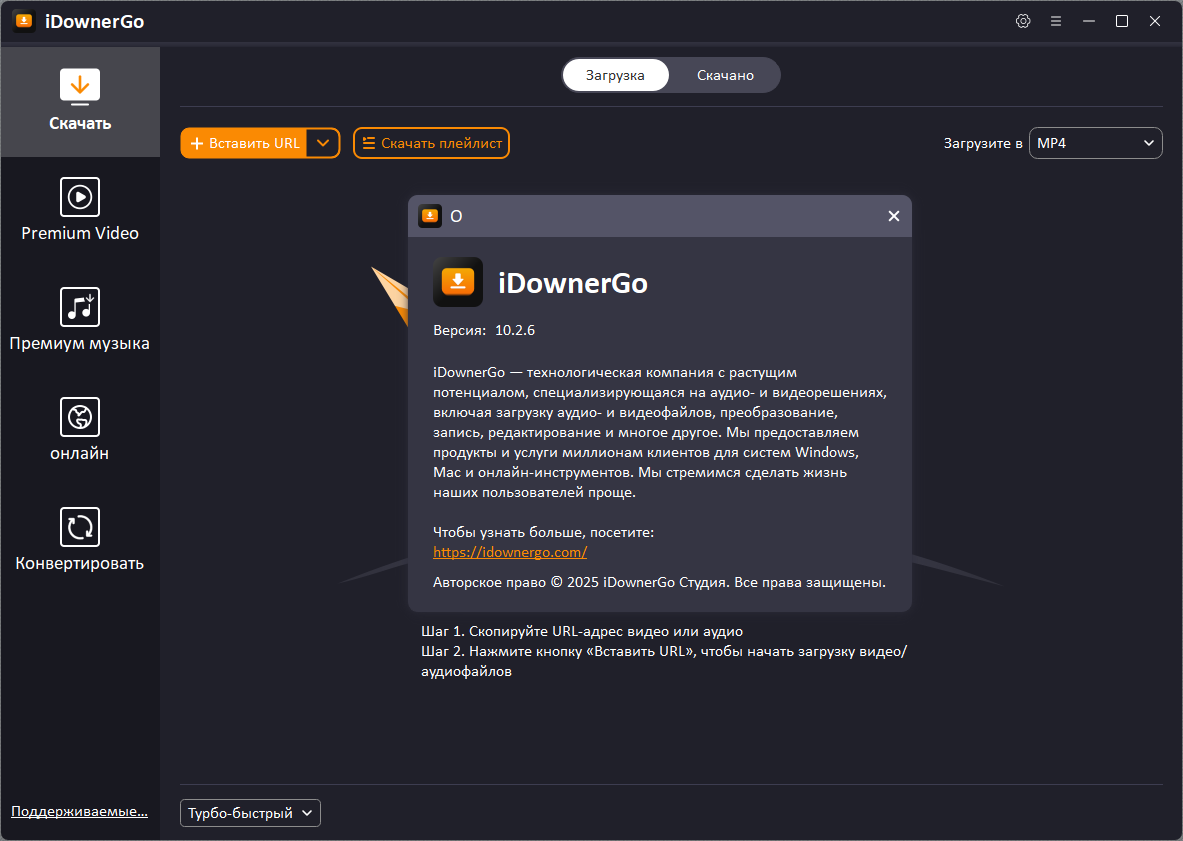Click the Авторское право © 2025 line
The image size is (1183, 841).
[x=659, y=582]
